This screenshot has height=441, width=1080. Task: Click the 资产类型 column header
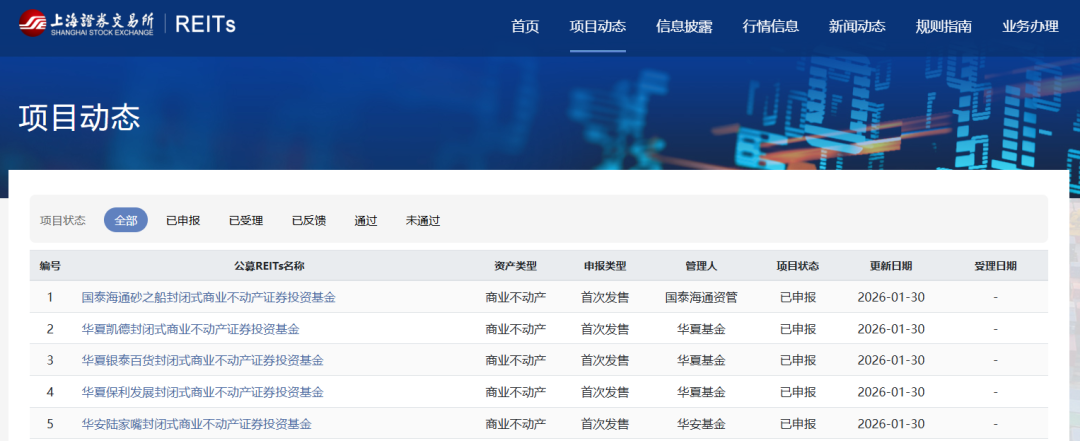tap(516, 266)
